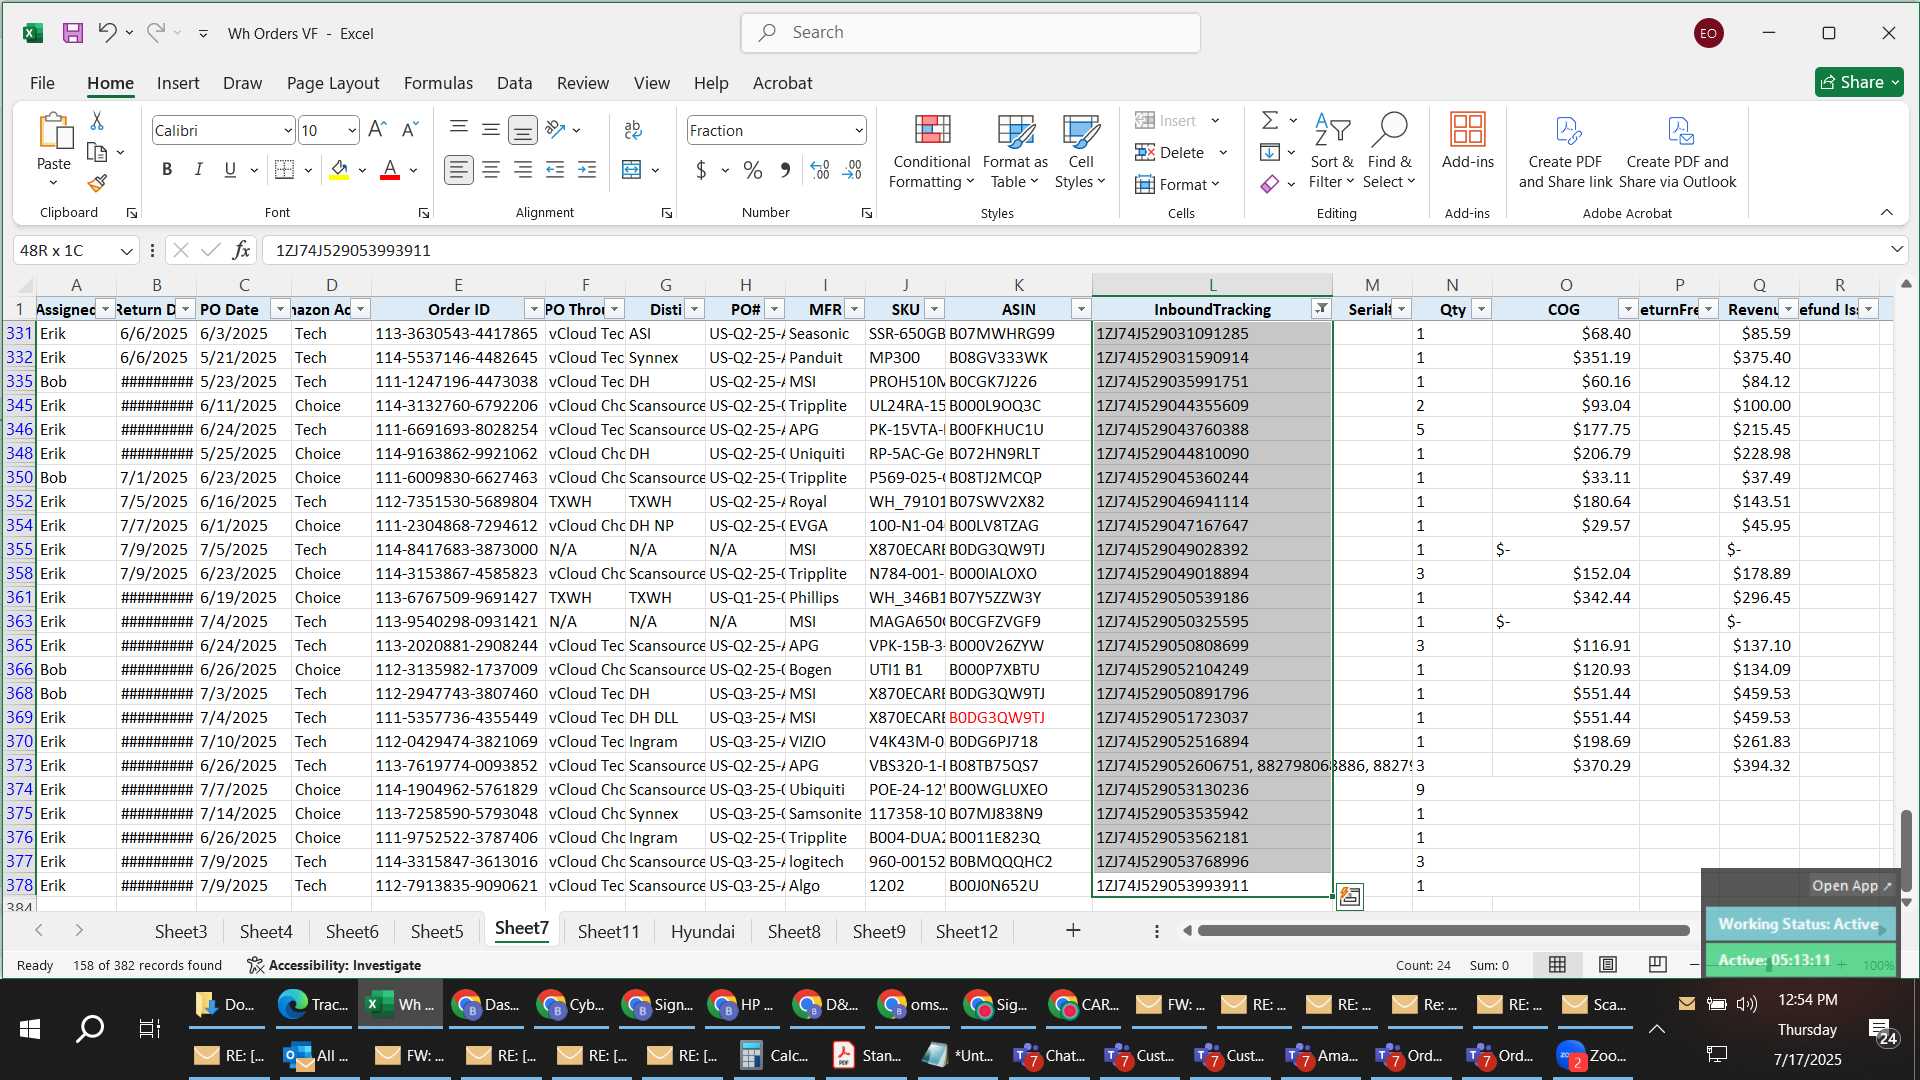This screenshot has height=1080, width=1920.
Task: Apply Merge & Center to the cells
Action: coord(631,170)
